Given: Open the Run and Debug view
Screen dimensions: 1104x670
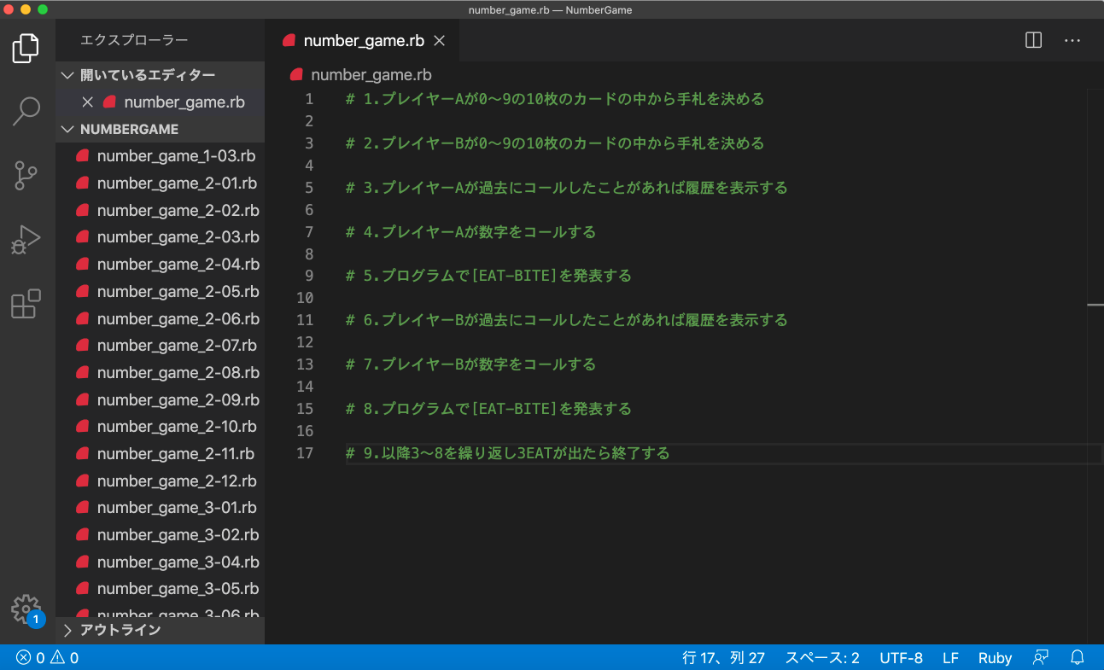Looking at the screenshot, I should pos(26,239).
